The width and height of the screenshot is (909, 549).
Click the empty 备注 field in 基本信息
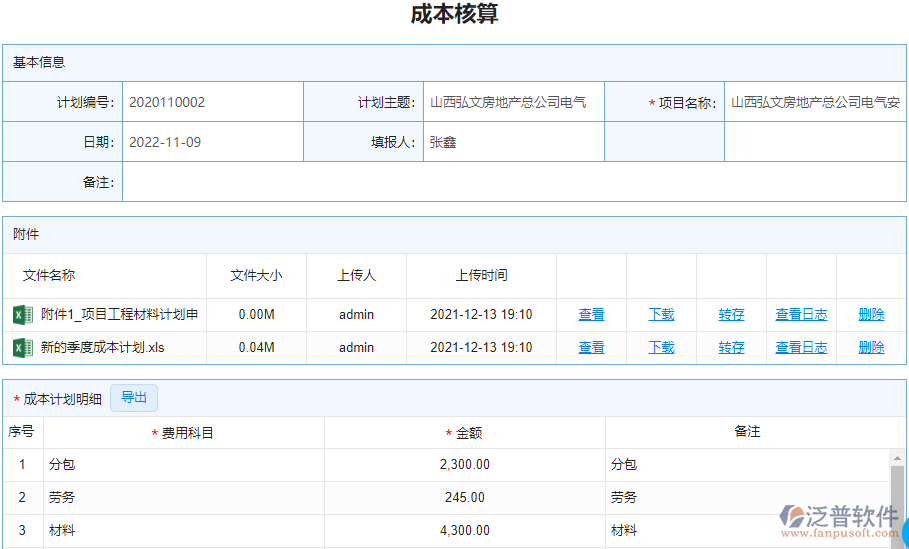(x=514, y=182)
